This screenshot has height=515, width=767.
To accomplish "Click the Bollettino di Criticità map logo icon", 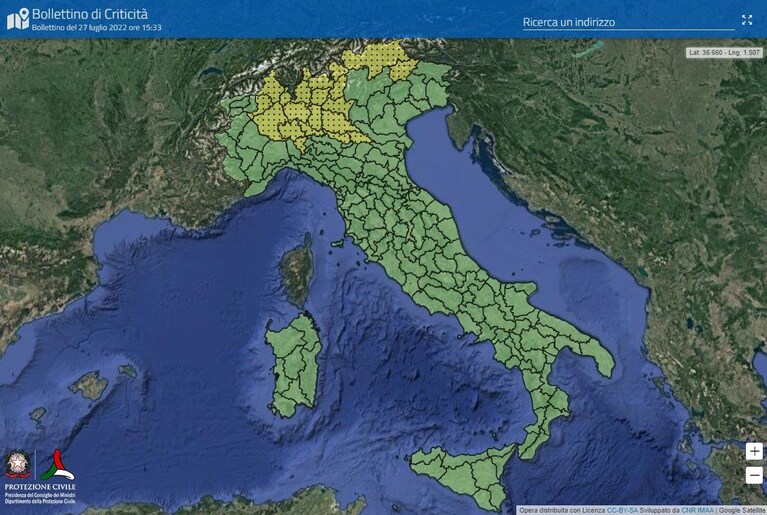I will coord(18,19).
